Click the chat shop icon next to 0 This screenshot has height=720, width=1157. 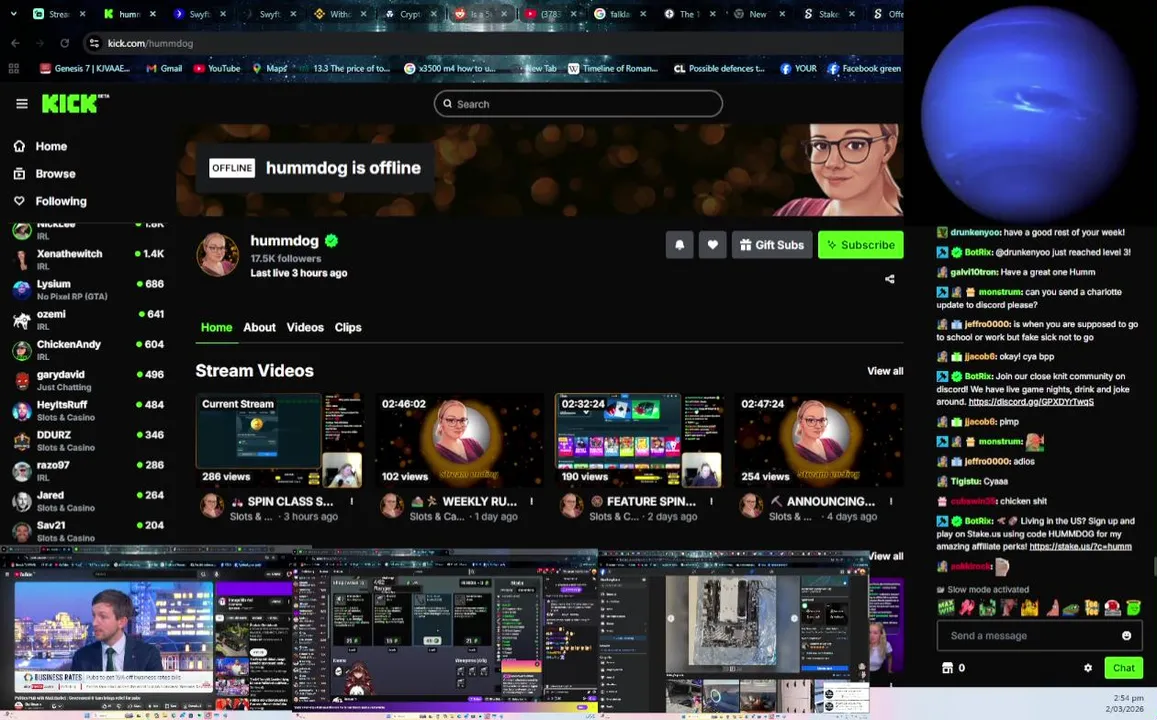click(947, 668)
